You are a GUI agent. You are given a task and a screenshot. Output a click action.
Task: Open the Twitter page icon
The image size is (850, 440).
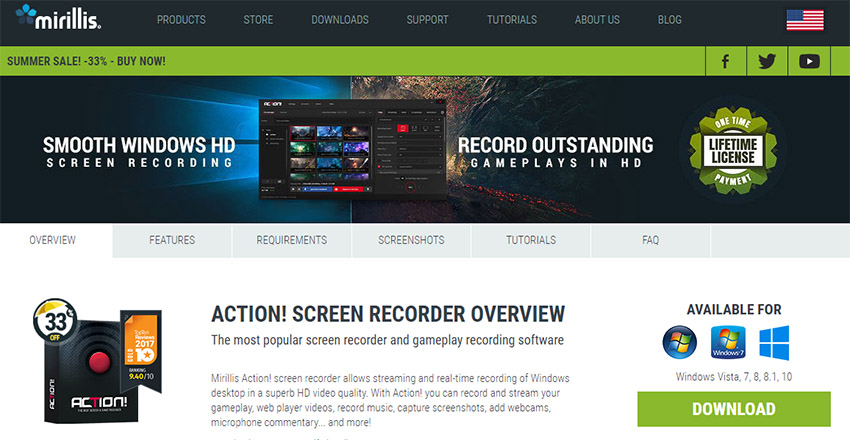767,61
